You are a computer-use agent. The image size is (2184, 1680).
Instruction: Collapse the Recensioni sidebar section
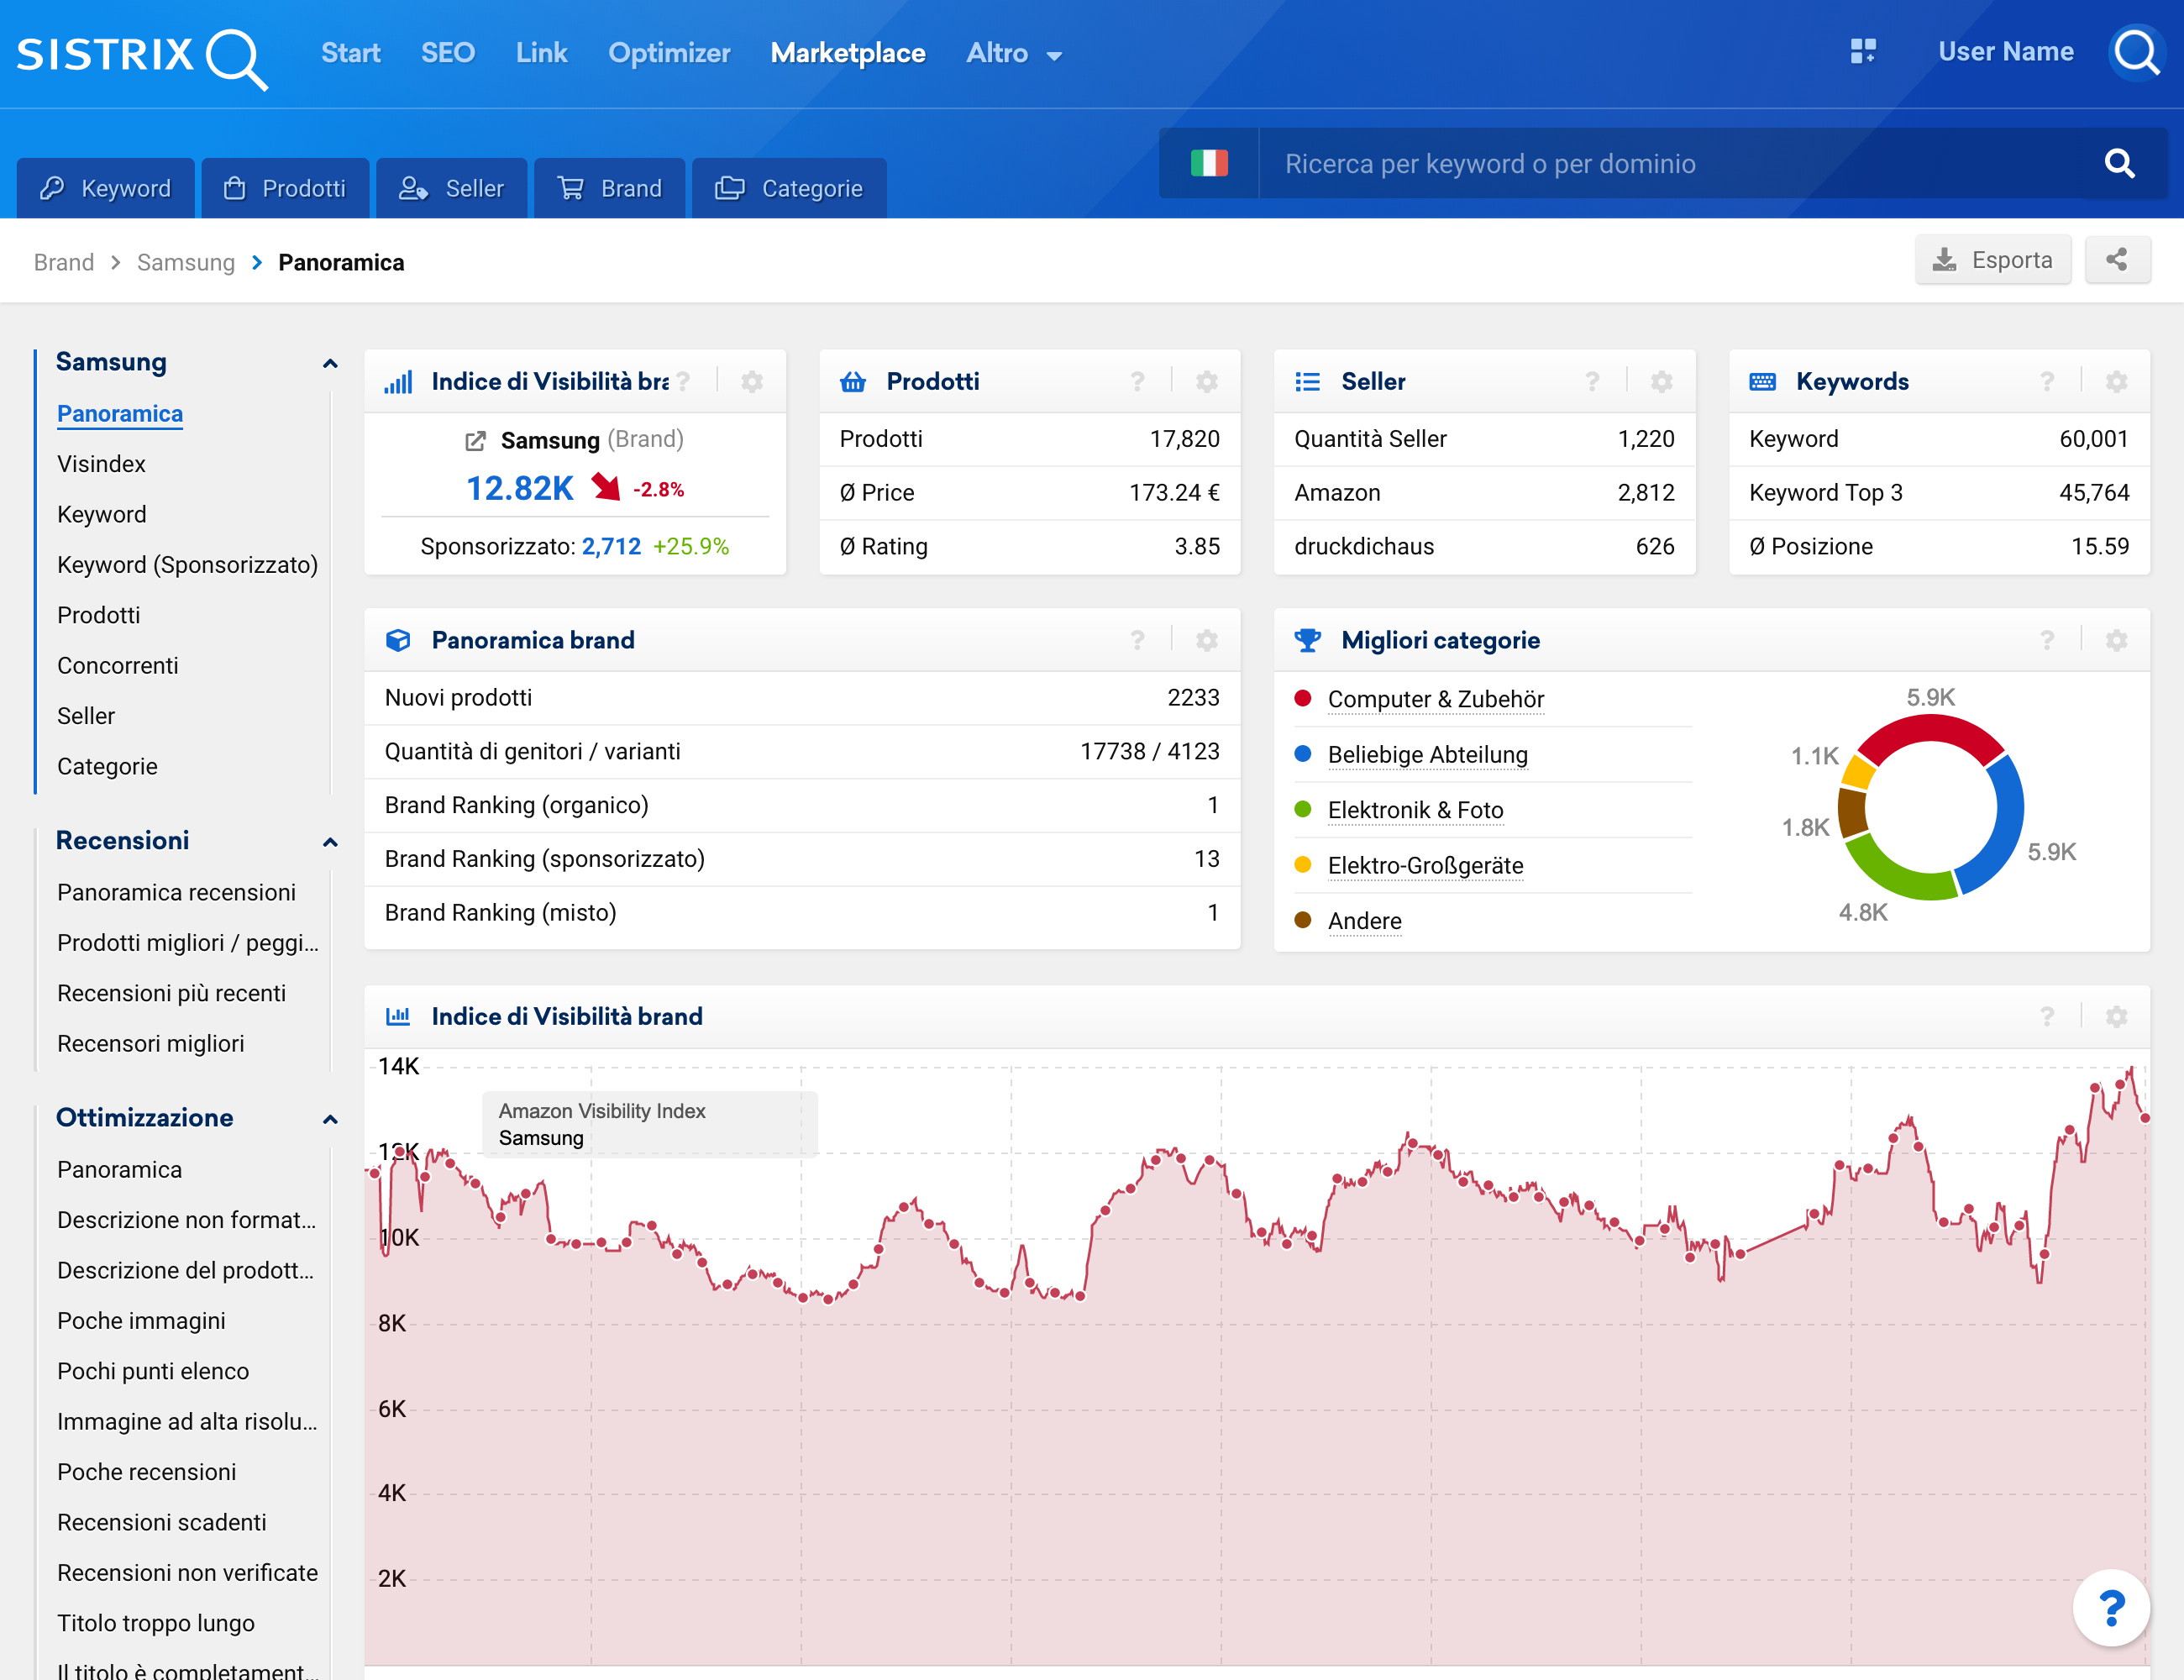[x=330, y=842]
